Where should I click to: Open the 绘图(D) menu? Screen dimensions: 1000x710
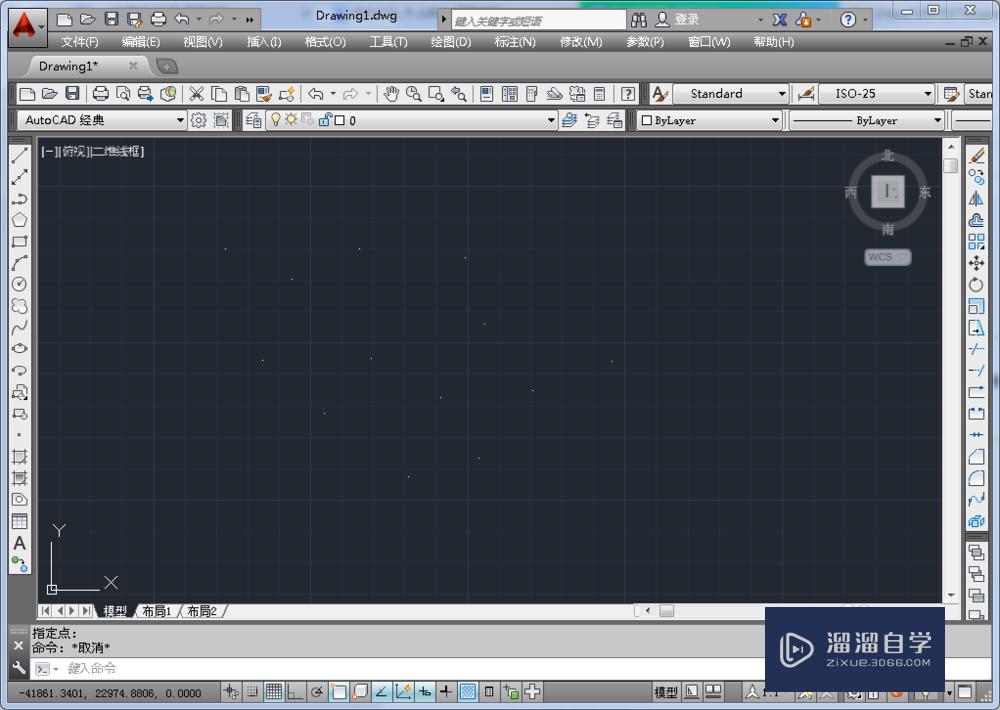coord(451,42)
